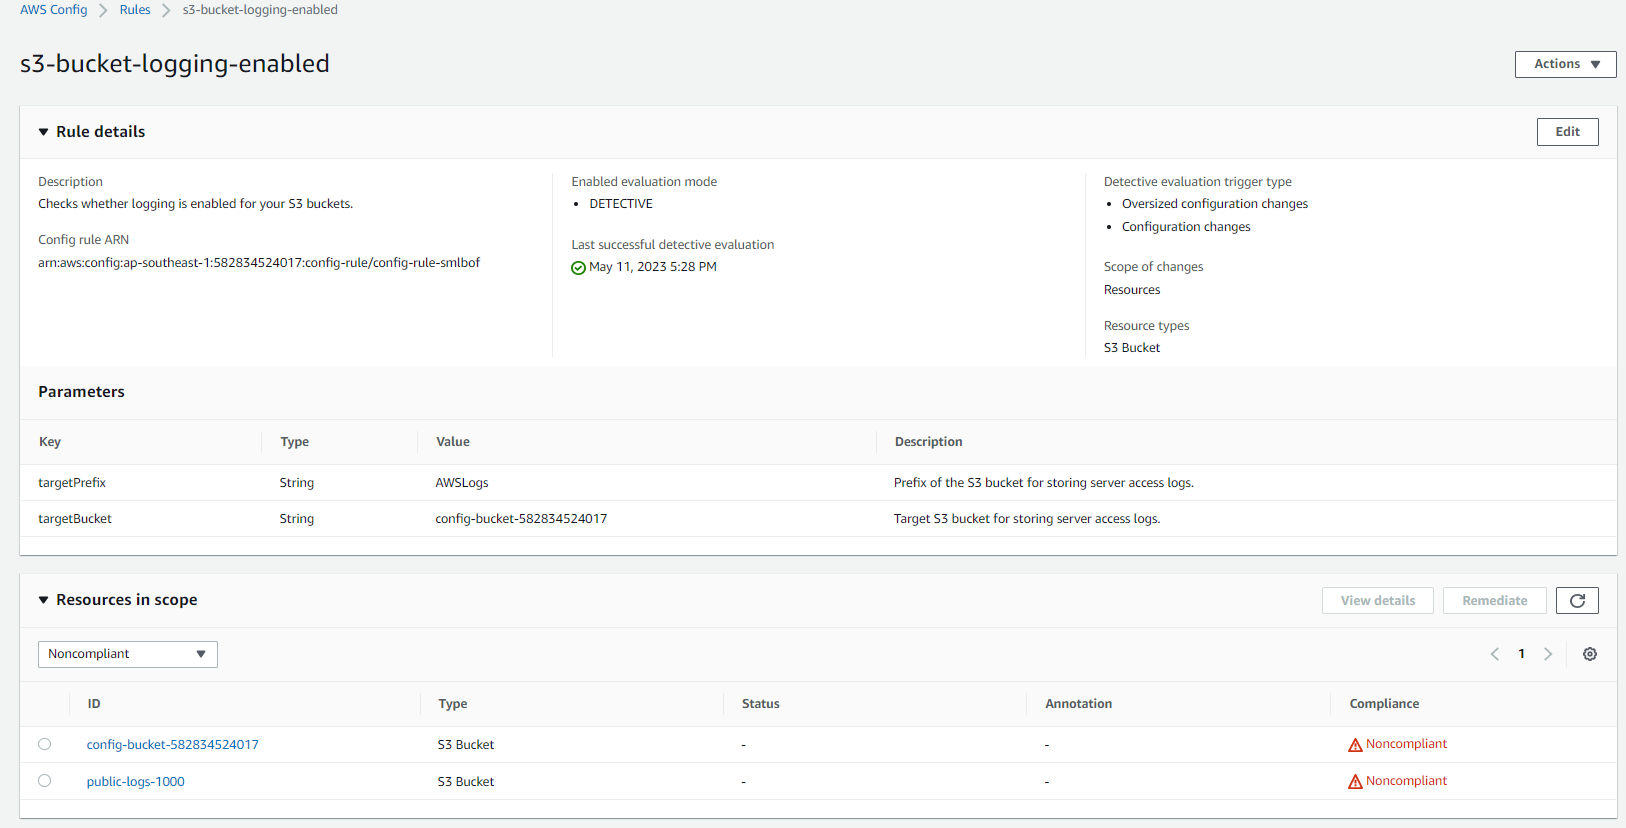Collapse the Resources in scope section
The height and width of the screenshot is (828, 1626).
point(44,600)
